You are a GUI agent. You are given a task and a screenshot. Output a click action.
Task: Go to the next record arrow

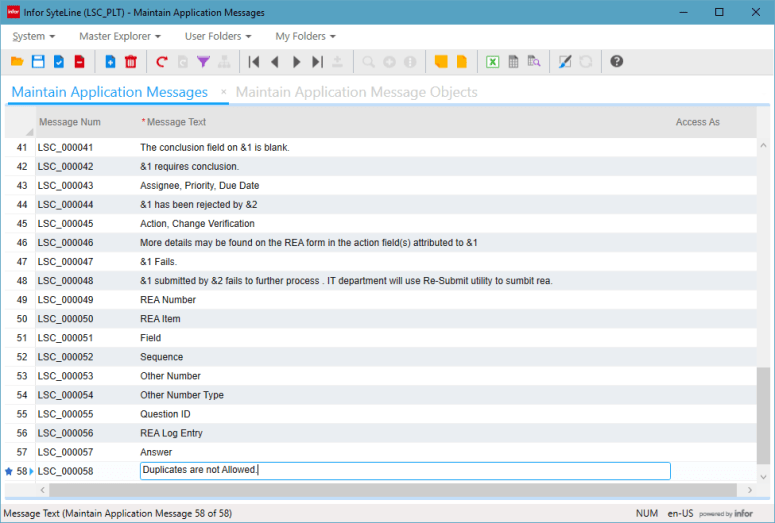tap(297, 62)
